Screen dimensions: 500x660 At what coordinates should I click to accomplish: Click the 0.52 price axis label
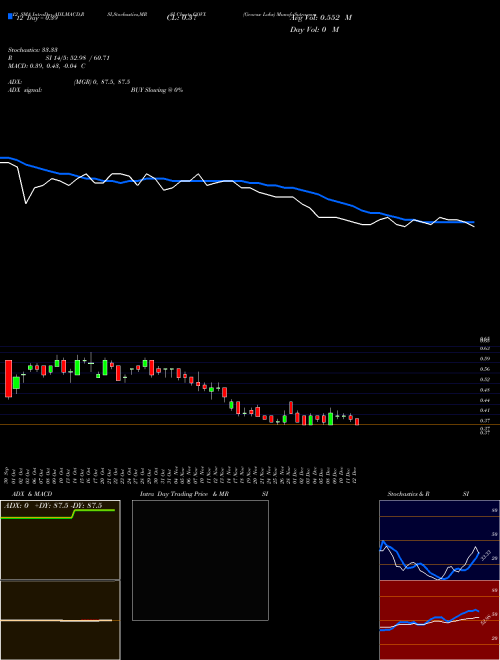(x=485, y=379)
